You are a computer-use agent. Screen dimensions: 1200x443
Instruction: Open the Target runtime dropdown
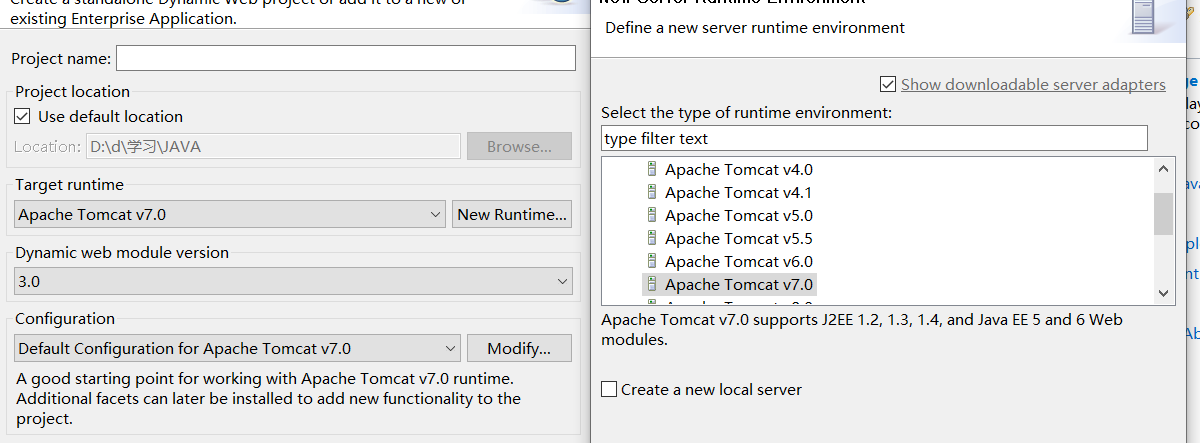coord(231,214)
